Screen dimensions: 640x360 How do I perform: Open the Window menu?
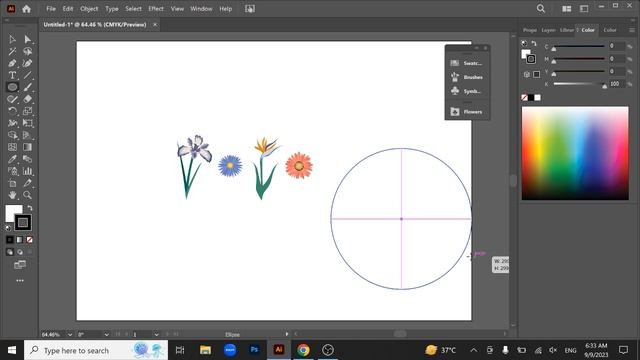point(201,9)
